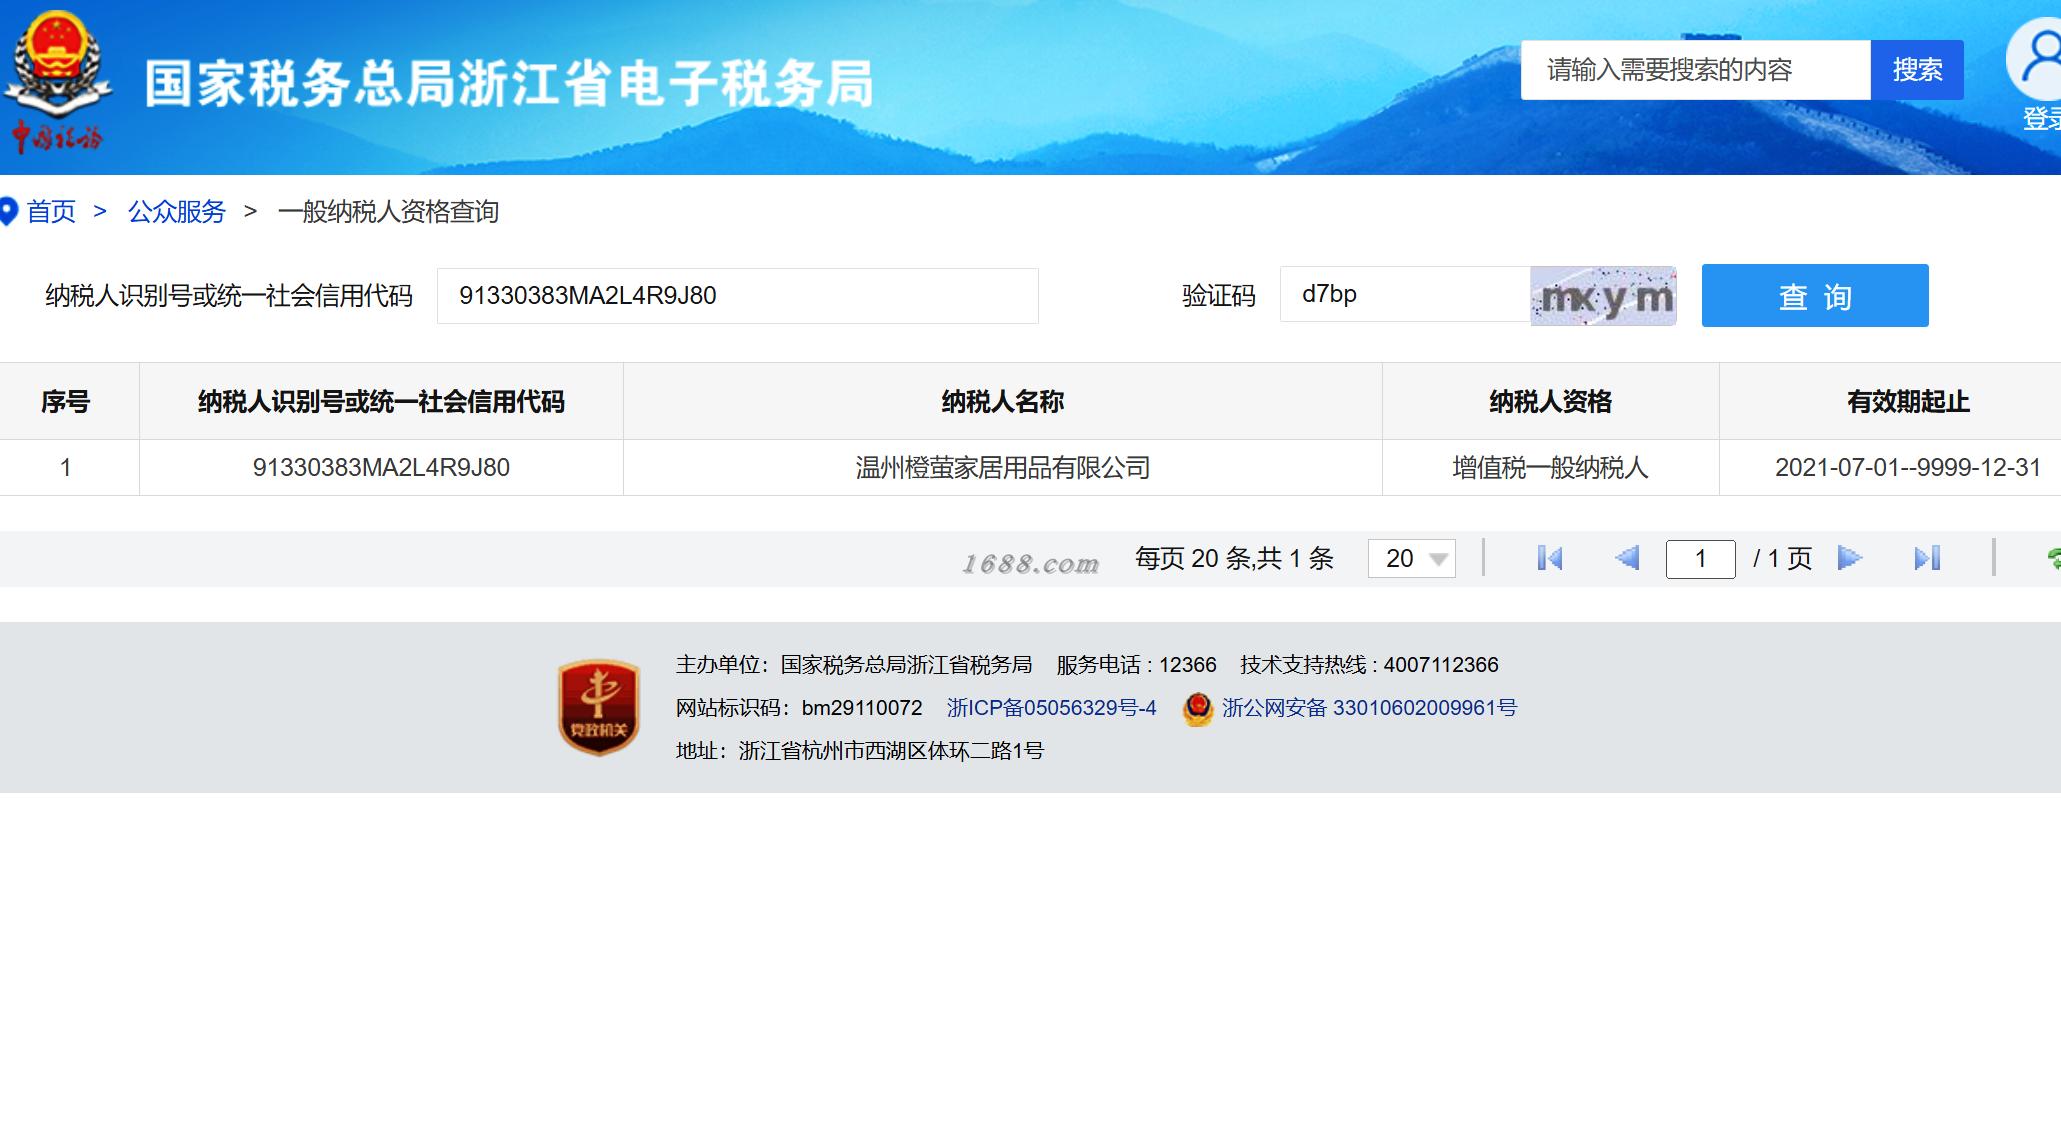Viewport: 2061px width, 1123px height.
Task: Click the location pin icon by 首页
Action: [x=9, y=212]
